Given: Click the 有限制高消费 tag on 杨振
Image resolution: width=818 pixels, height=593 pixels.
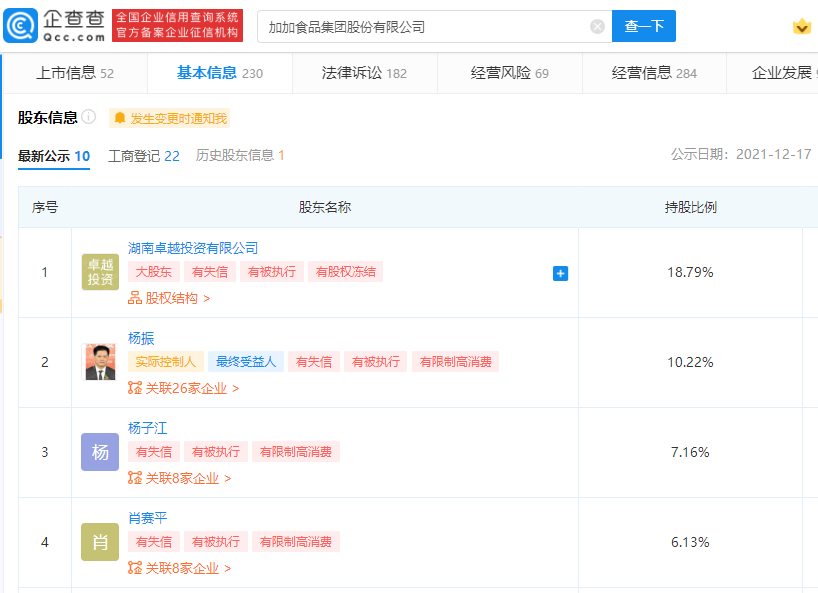Looking at the screenshot, I should (455, 362).
